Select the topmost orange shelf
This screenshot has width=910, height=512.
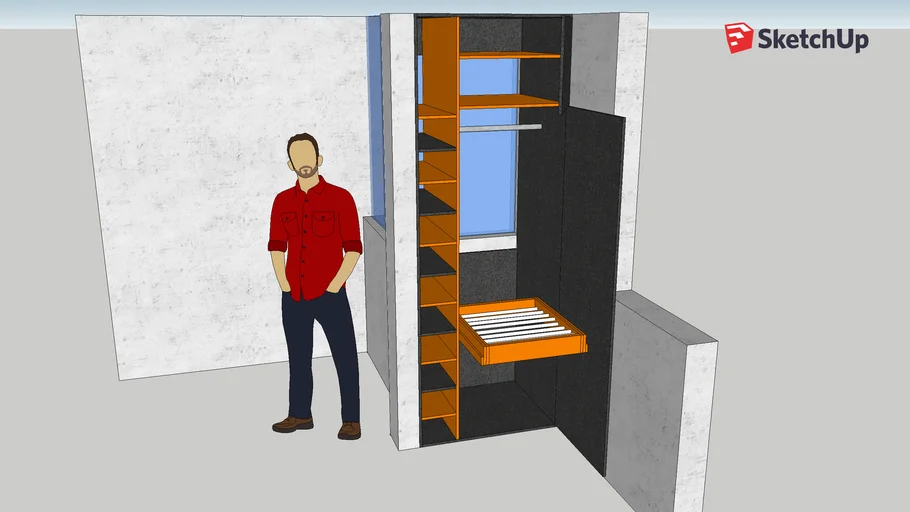[510, 55]
